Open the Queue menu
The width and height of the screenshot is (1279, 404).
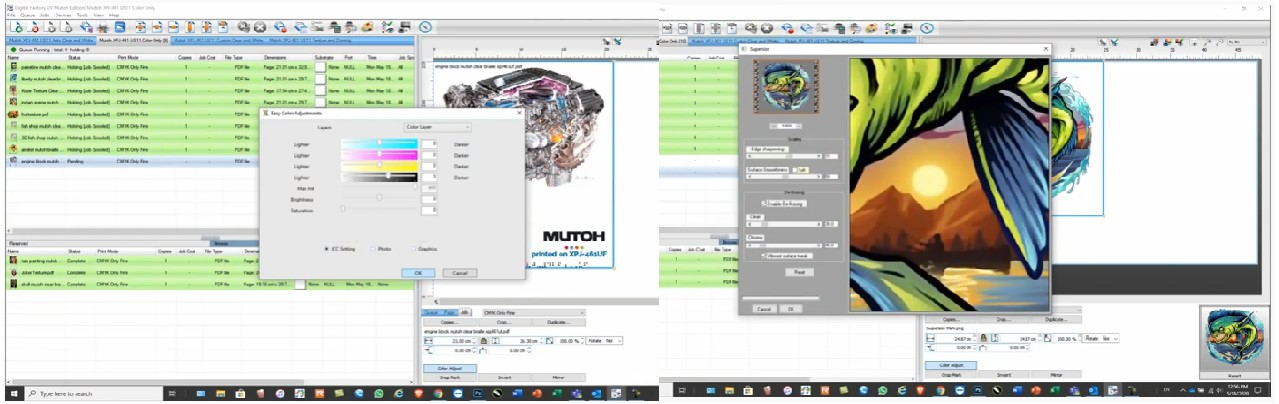click(x=29, y=15)
